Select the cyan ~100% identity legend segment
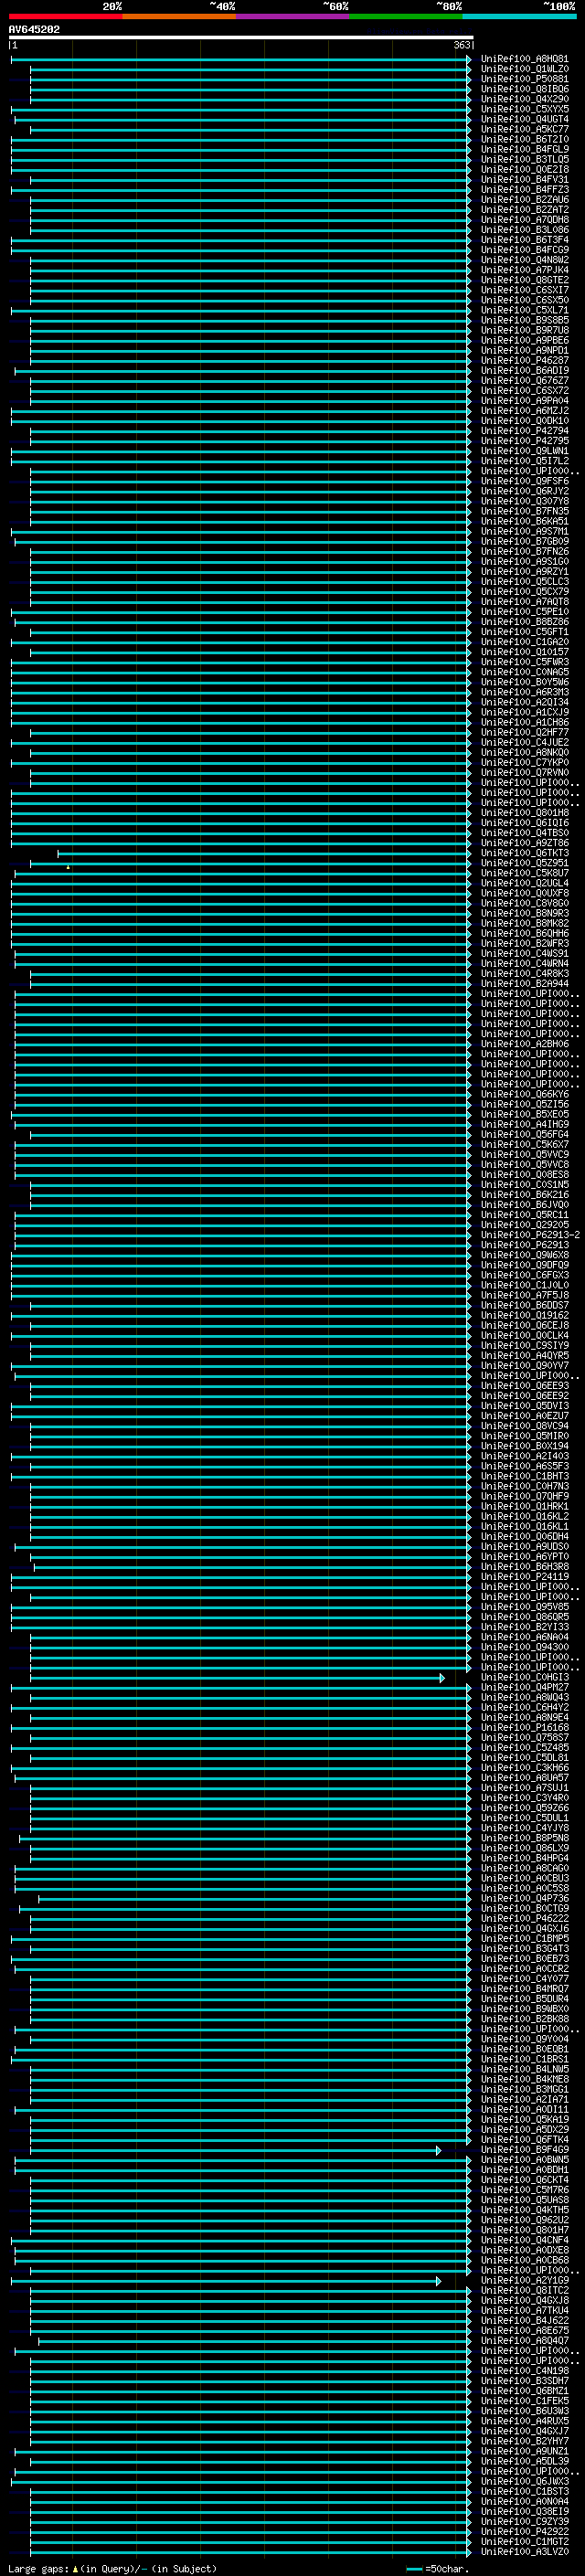Screen dimensions: 585x2576 [519, 17]
